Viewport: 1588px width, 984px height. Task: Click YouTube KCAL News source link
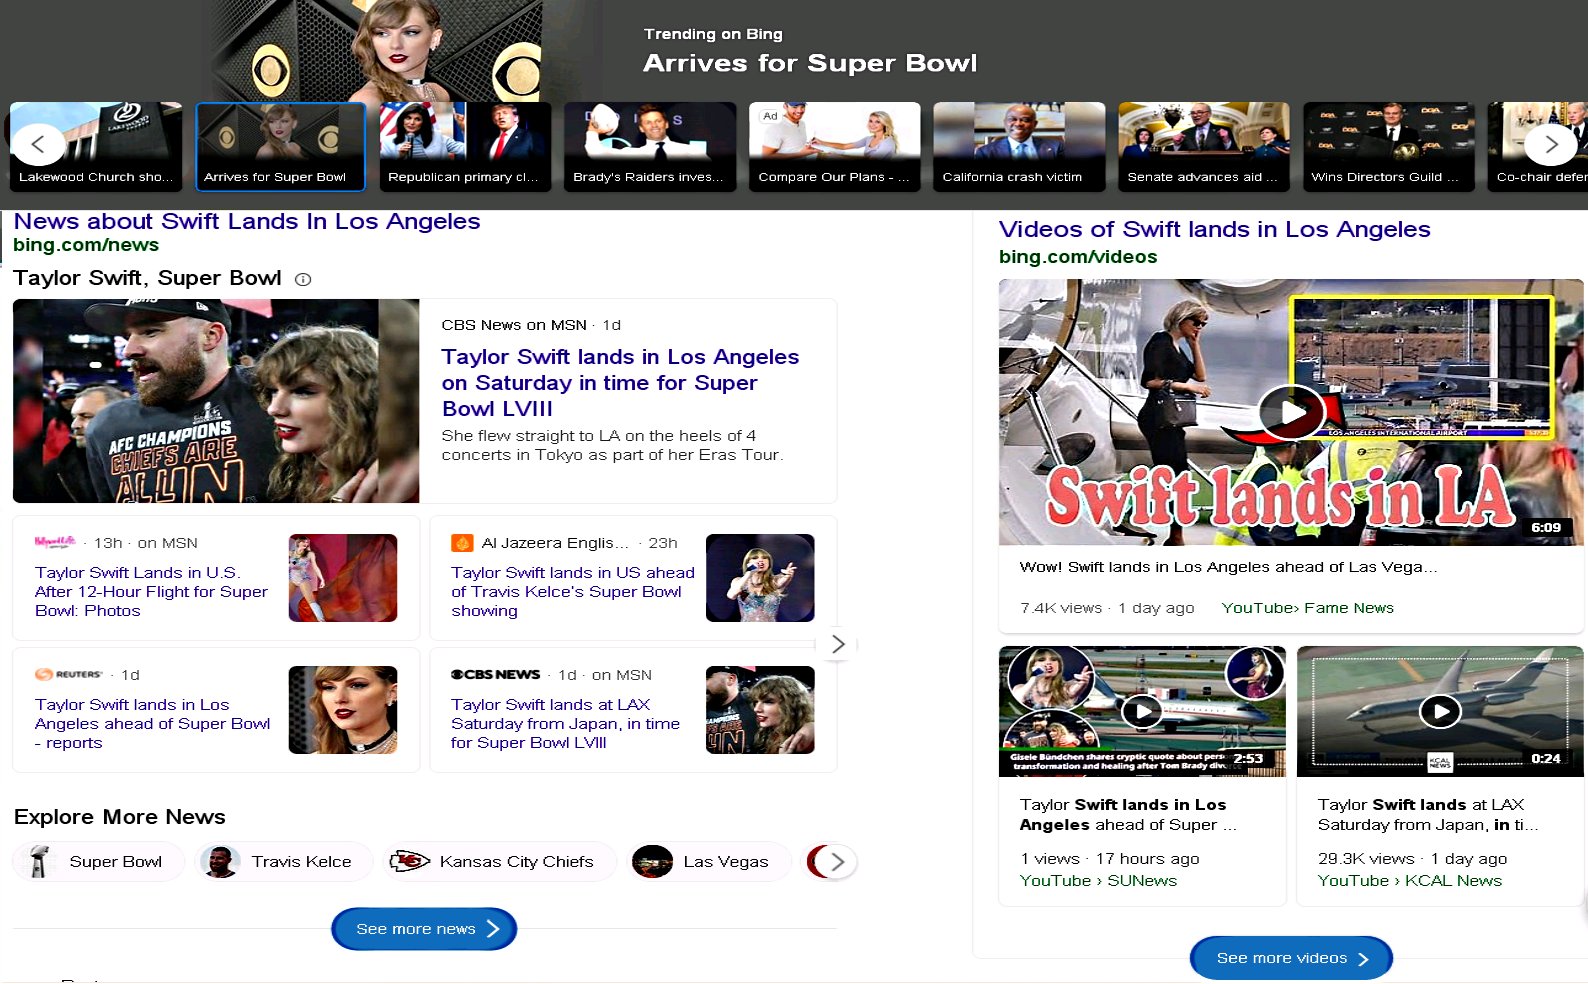point(1409,881)
